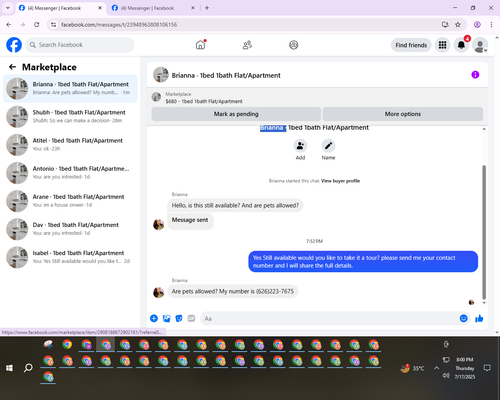Open weather 35°C widget in taskbar
Image resolution: width=500 pixels, height=400 pixels.
(x=413, y=368)
